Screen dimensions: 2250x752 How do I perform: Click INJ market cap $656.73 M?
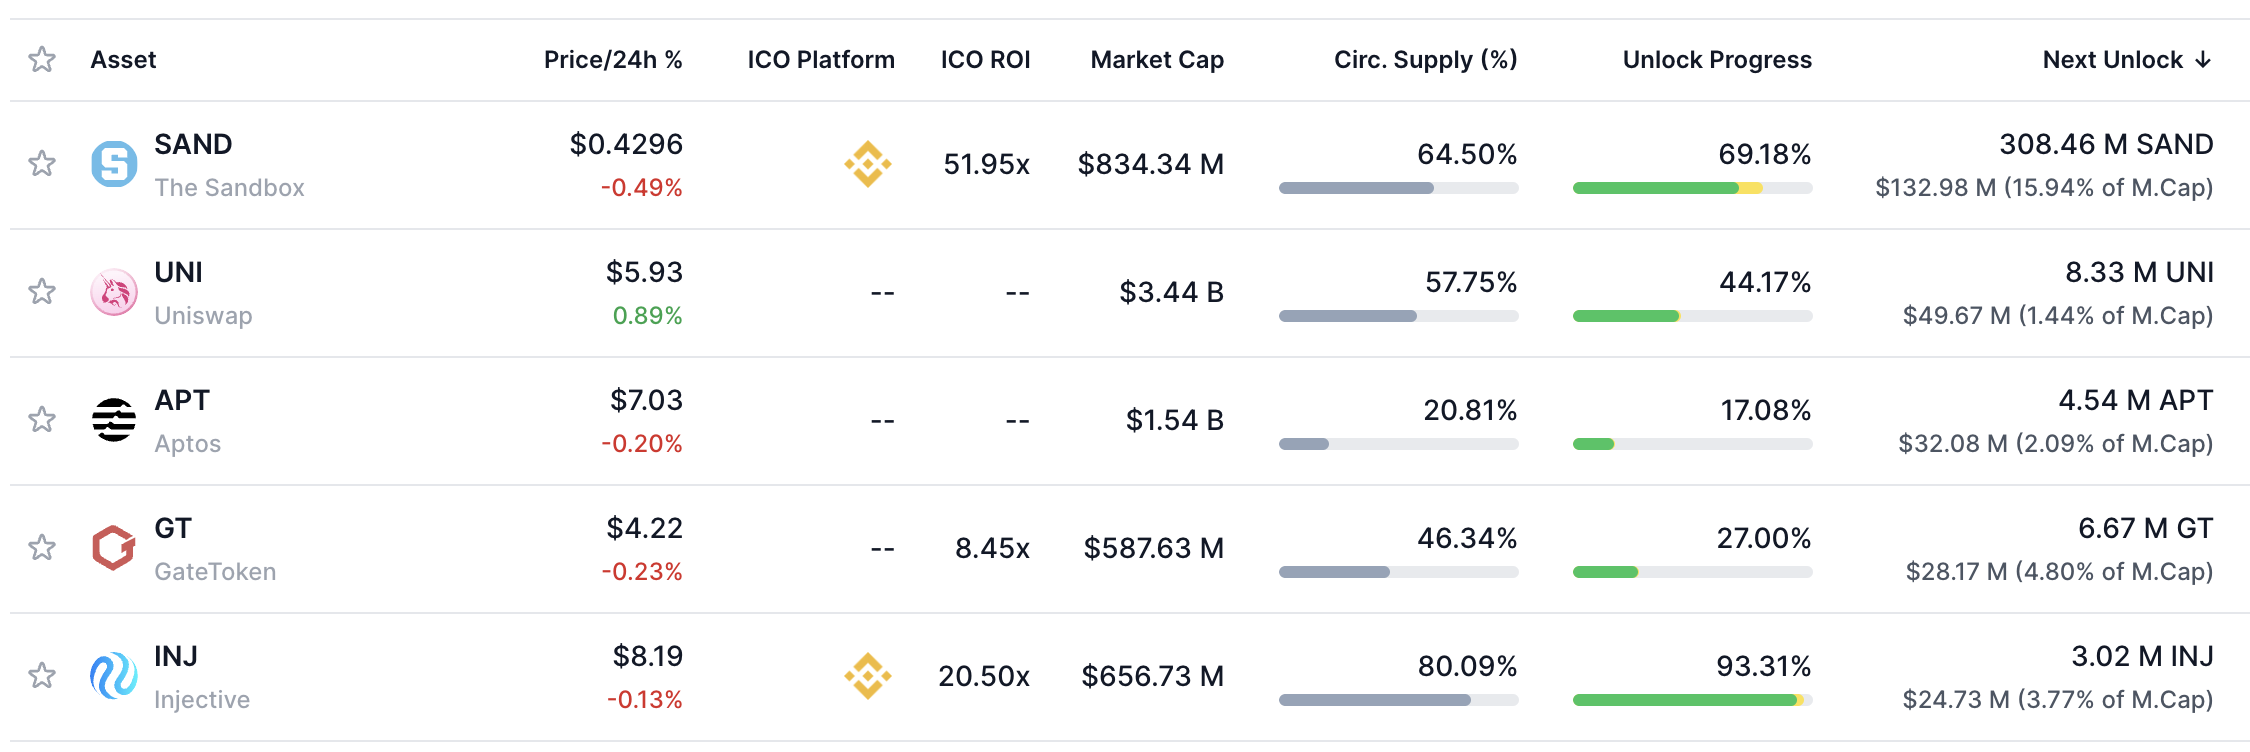click(1153, 676)
